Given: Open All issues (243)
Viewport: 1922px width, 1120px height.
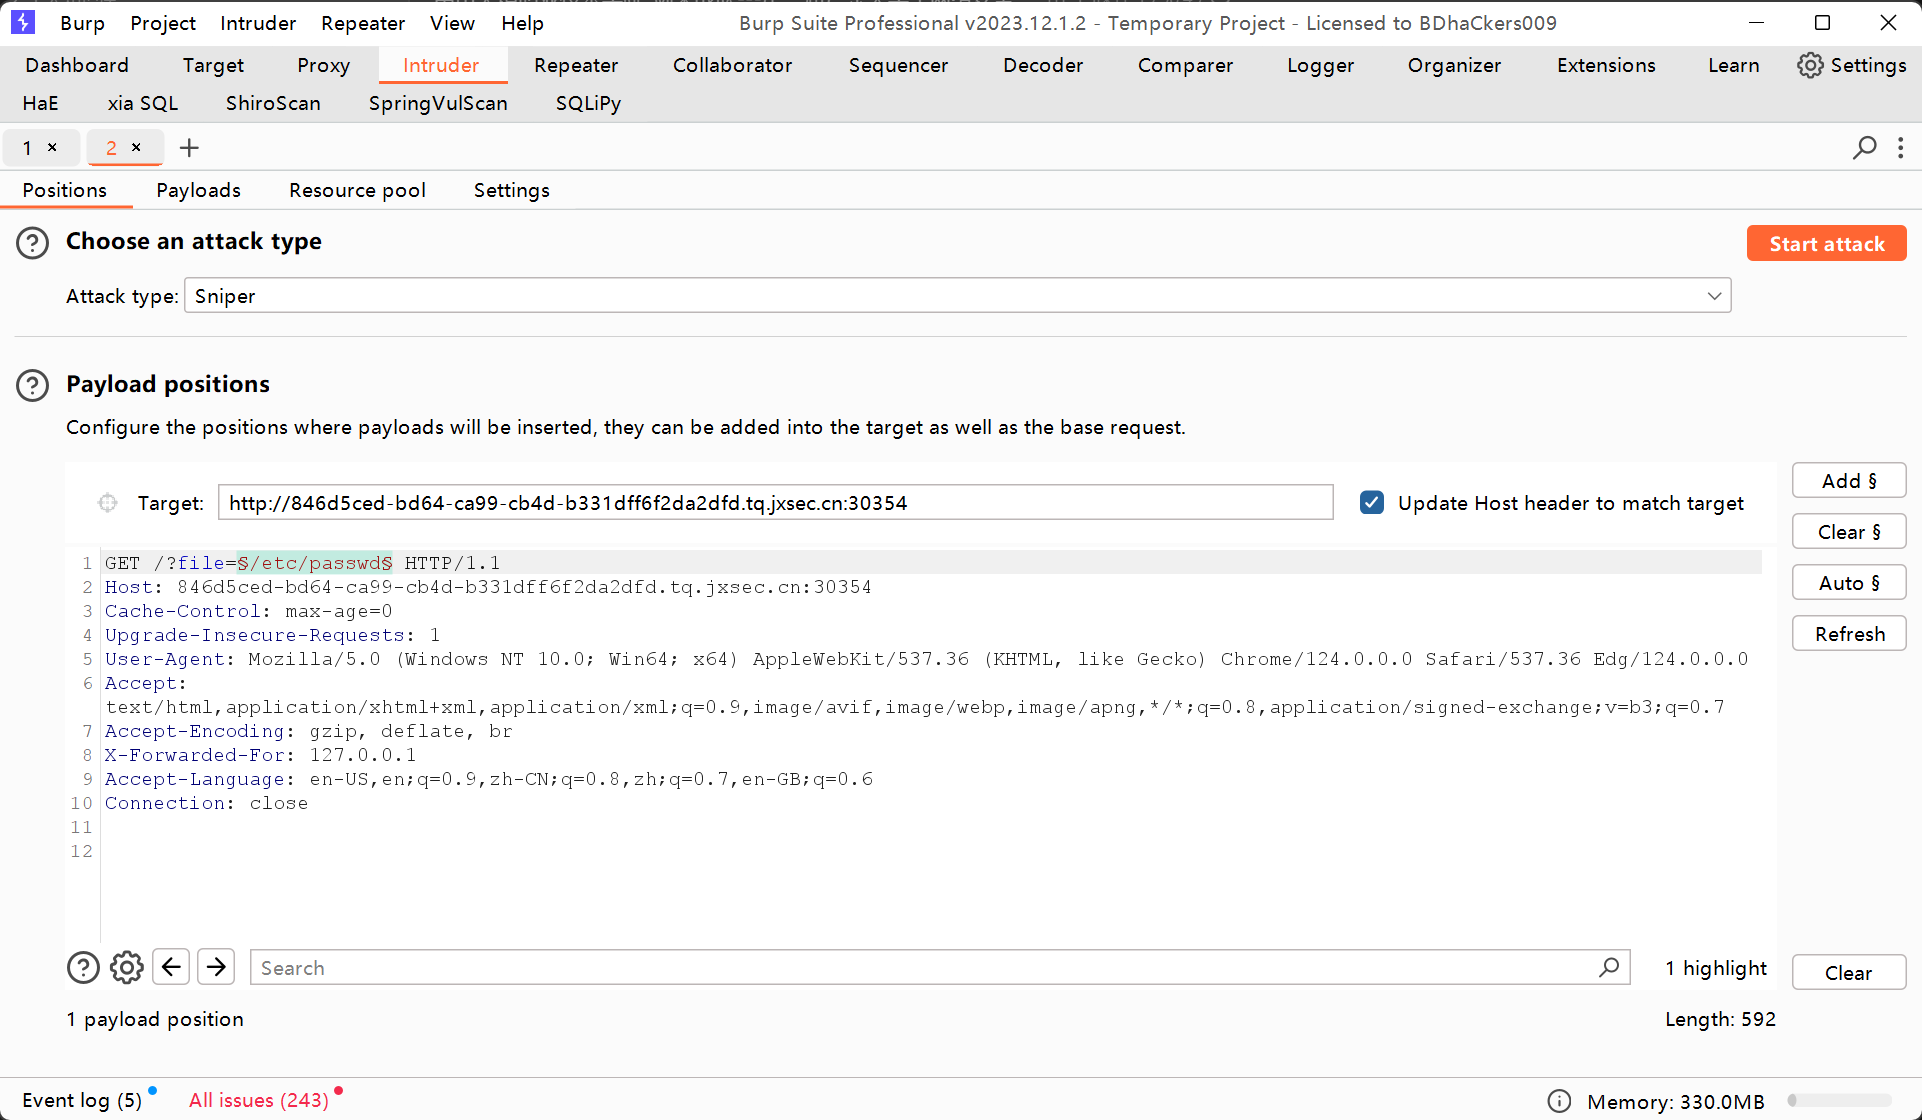Looking at the screenshot, I should point(259,1100).
